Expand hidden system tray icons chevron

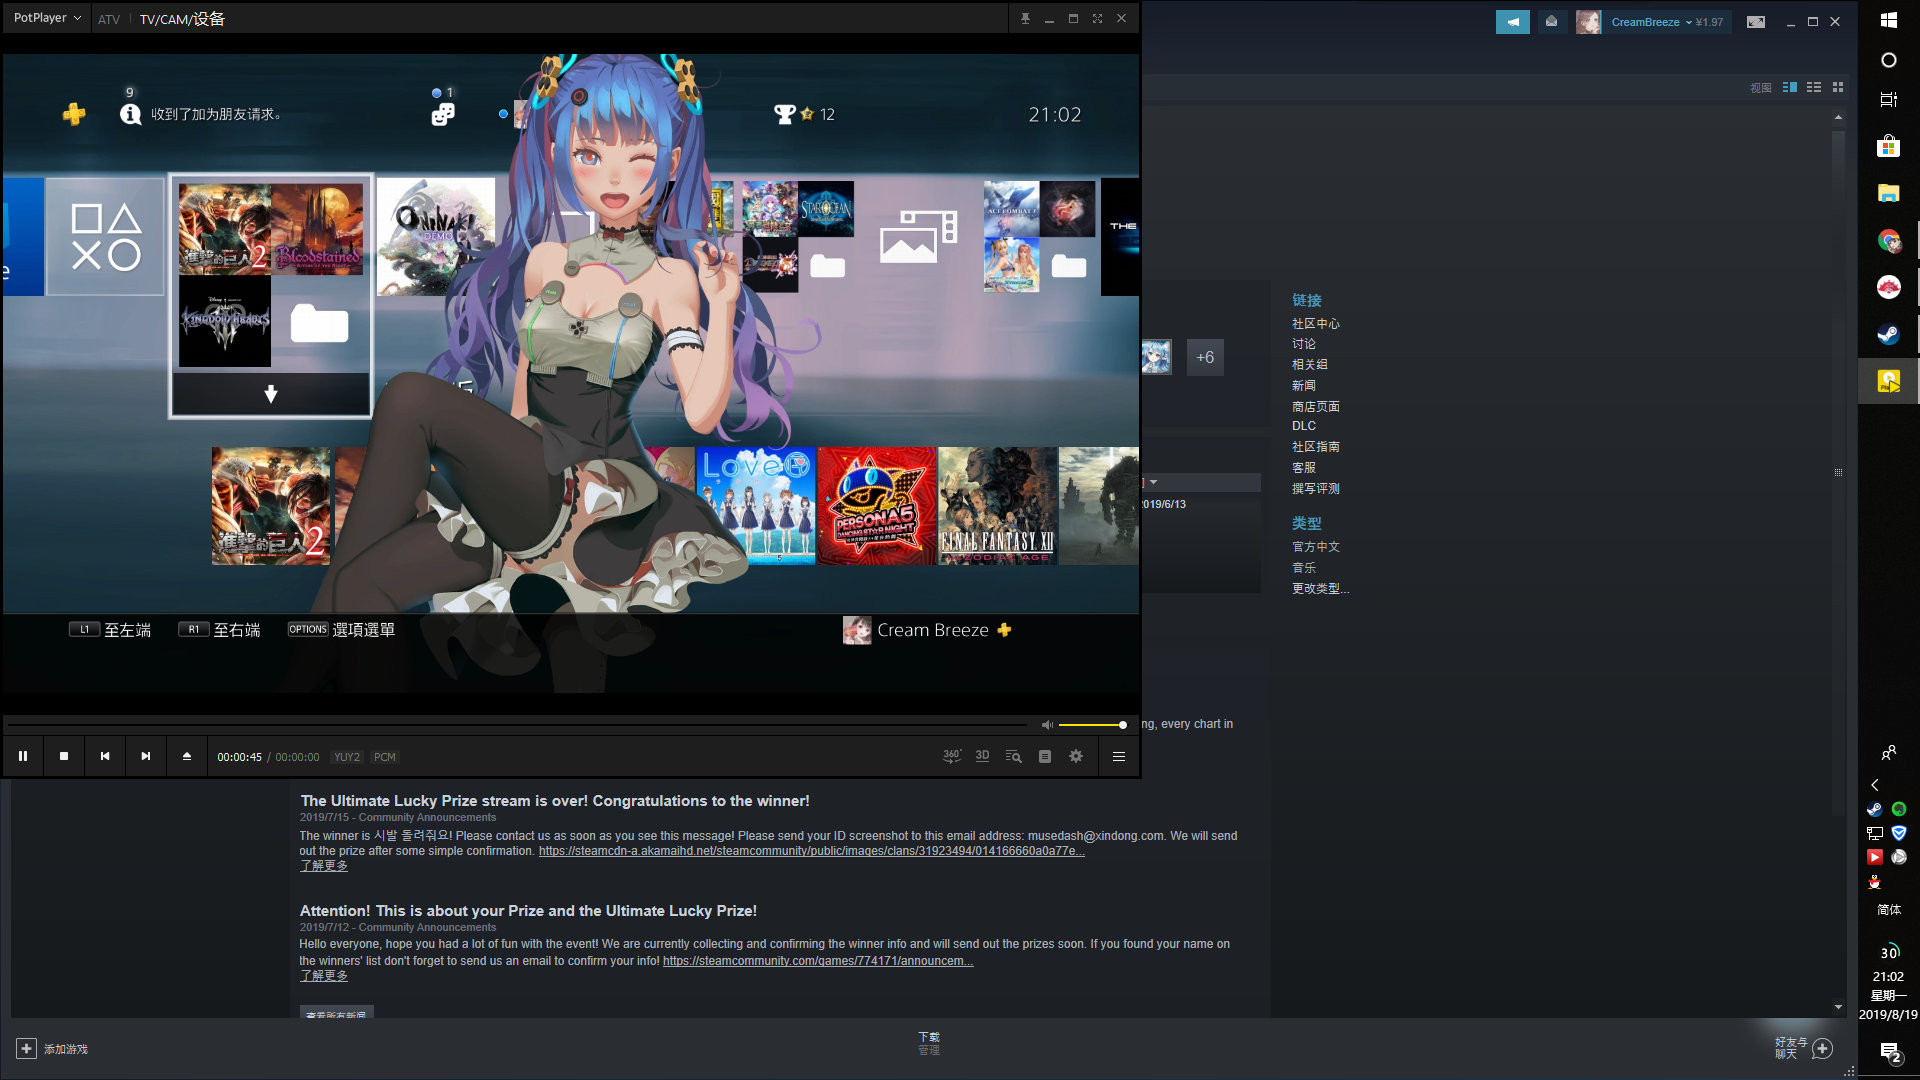click(x=1875, y=785)
